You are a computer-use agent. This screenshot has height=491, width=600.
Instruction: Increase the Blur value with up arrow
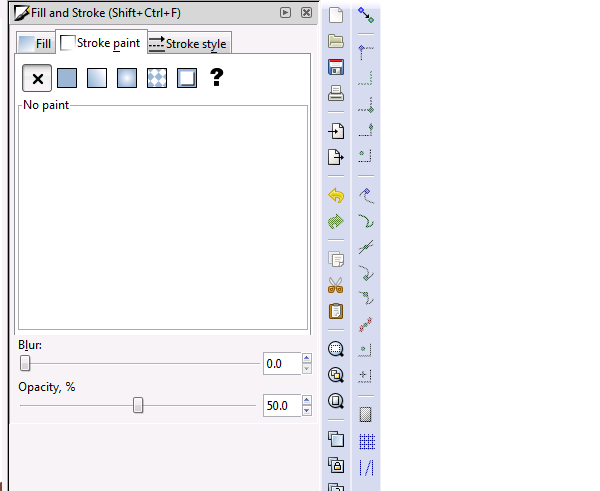click(307, 359)
